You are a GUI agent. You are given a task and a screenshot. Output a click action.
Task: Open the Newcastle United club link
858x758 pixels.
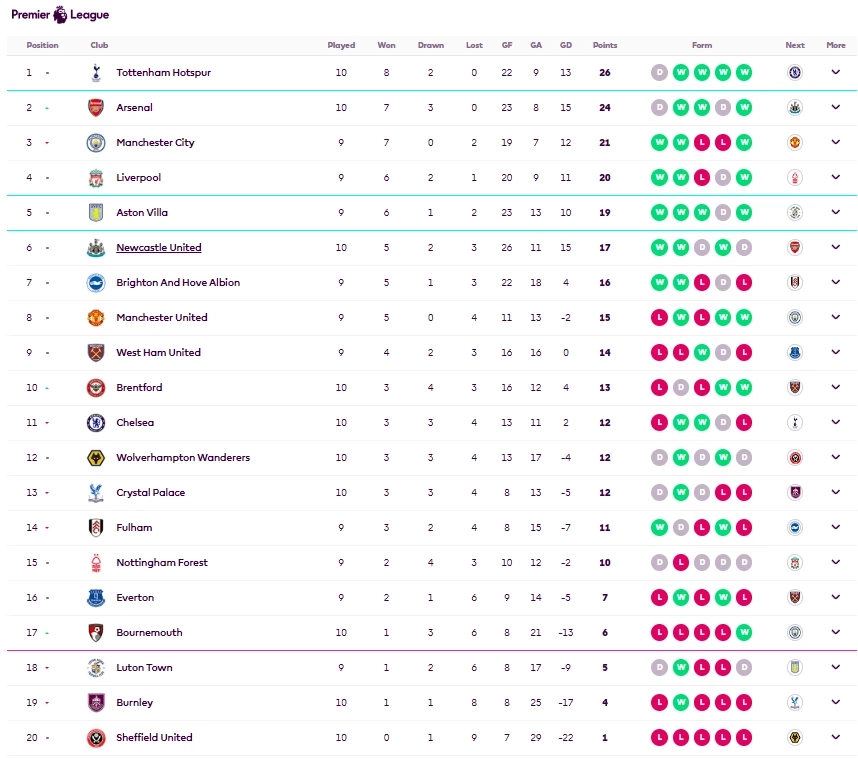coord(158,248)
